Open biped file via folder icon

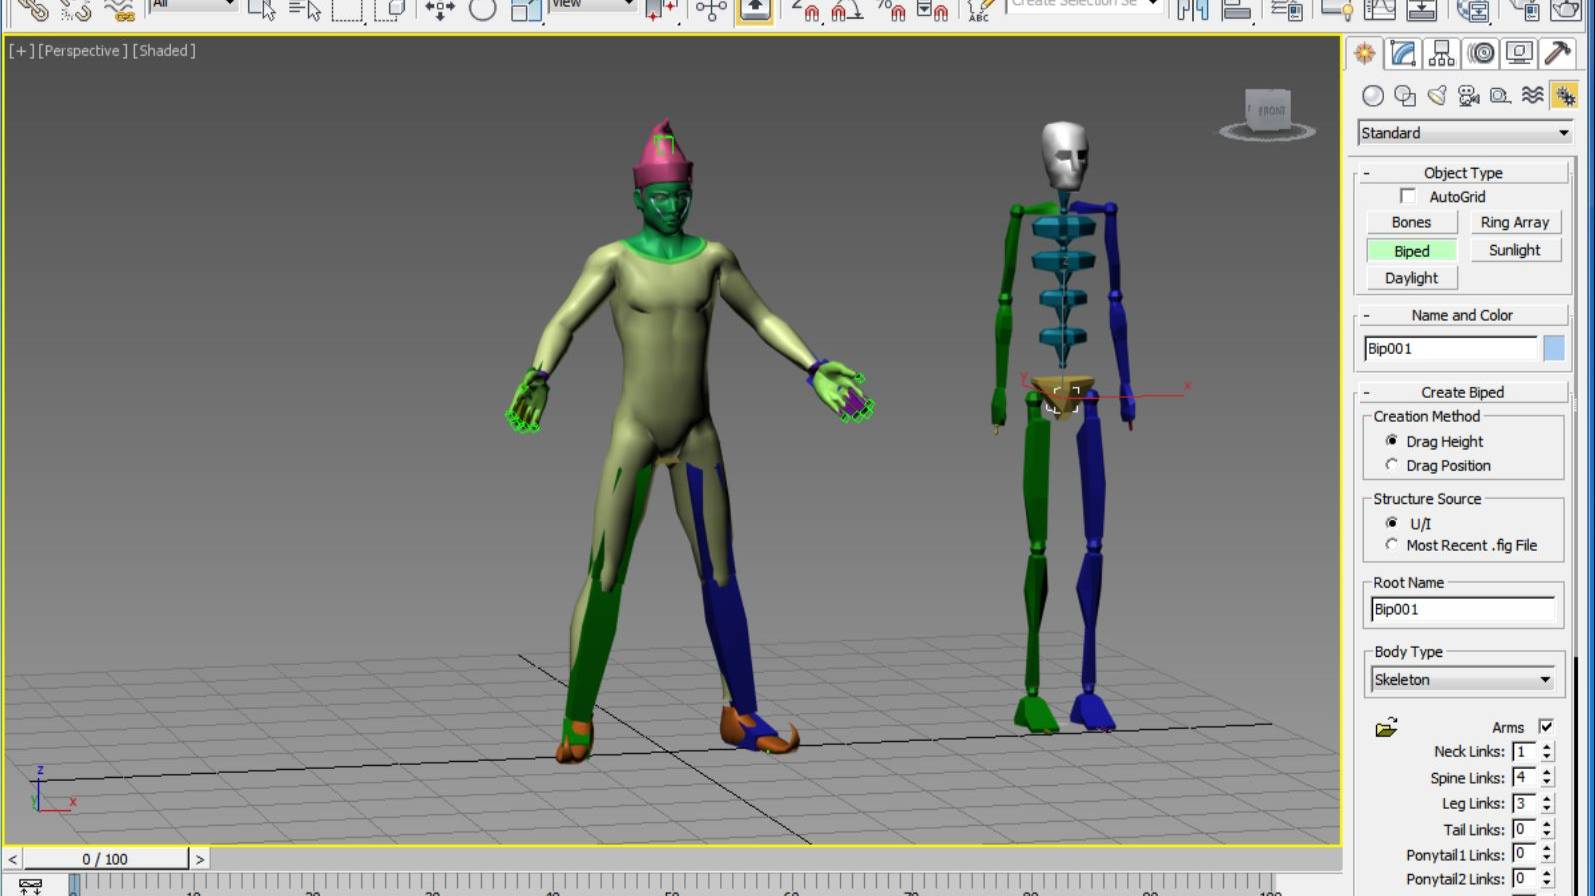(1386, 728)
